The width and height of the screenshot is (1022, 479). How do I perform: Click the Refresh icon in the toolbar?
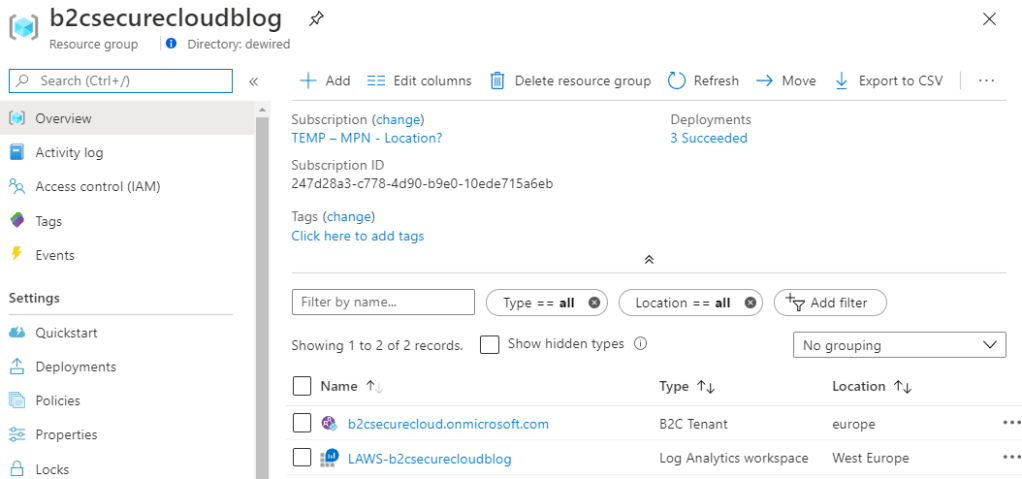677,81
